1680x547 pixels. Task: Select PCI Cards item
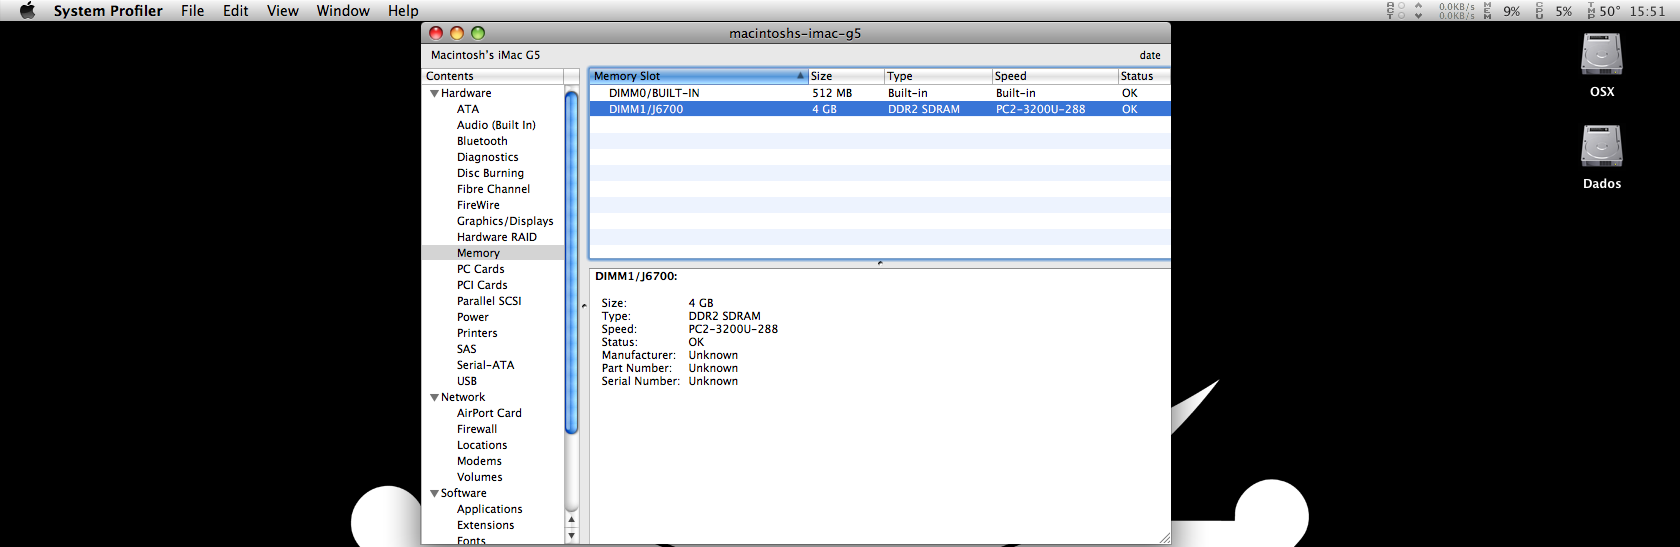(x=482, y=285)
